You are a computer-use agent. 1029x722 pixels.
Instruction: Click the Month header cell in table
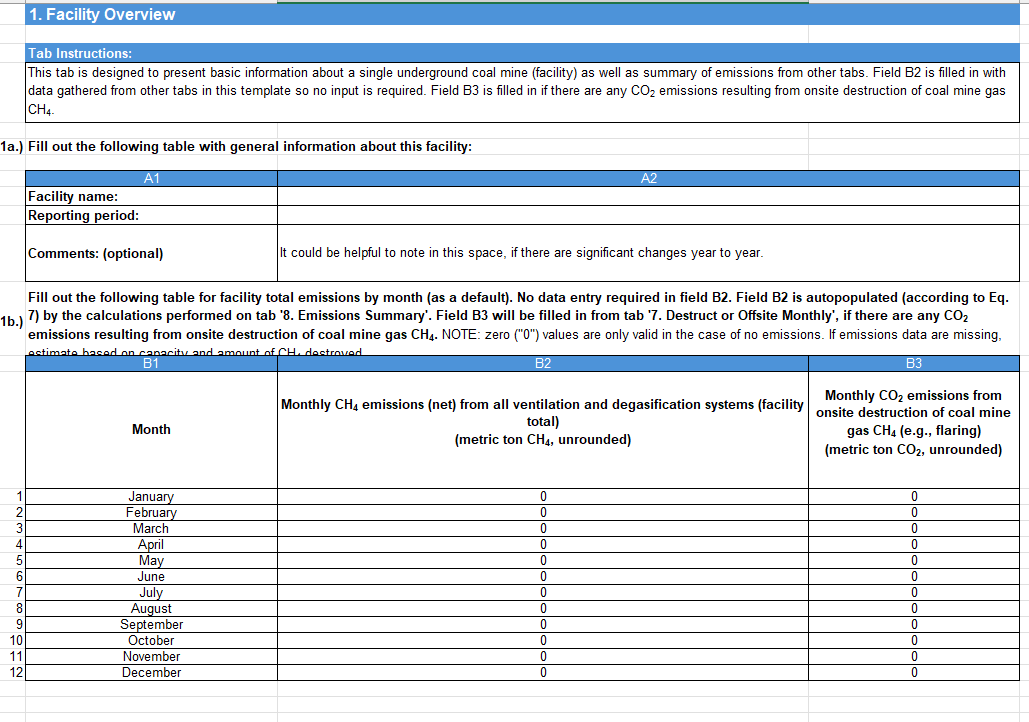[x=151, y=429]
